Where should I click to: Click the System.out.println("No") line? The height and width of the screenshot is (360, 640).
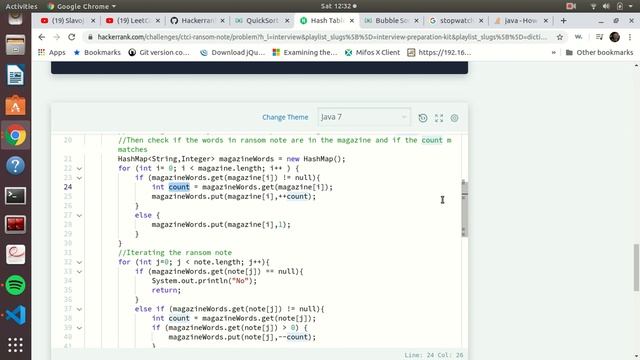click(x=204, y=281)
